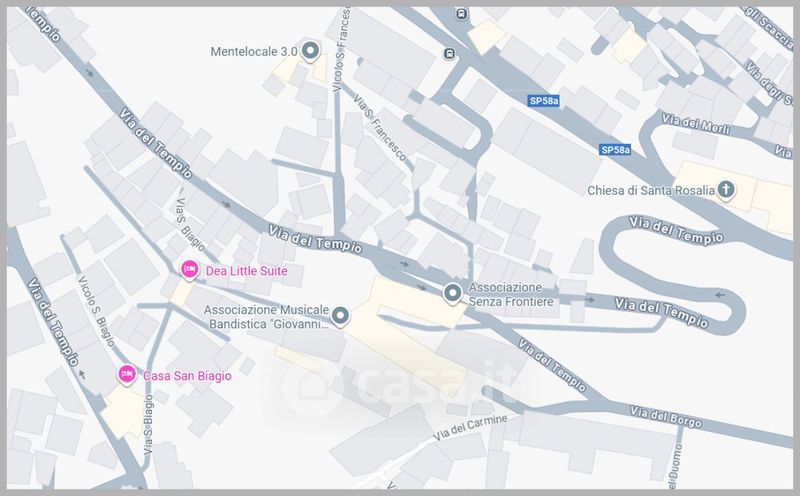
Task: Select the Associazione Musicale Bandistica pin
Action: 340,315
